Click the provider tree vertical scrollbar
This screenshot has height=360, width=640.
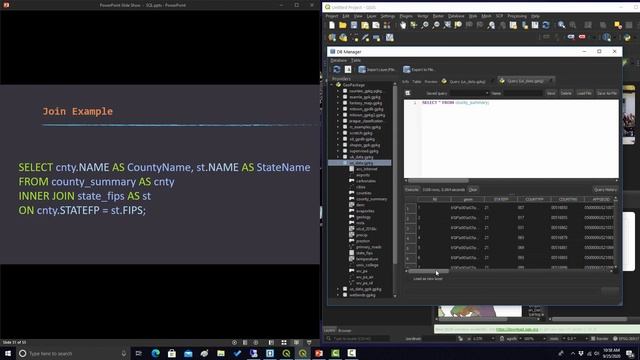[395, 176]
